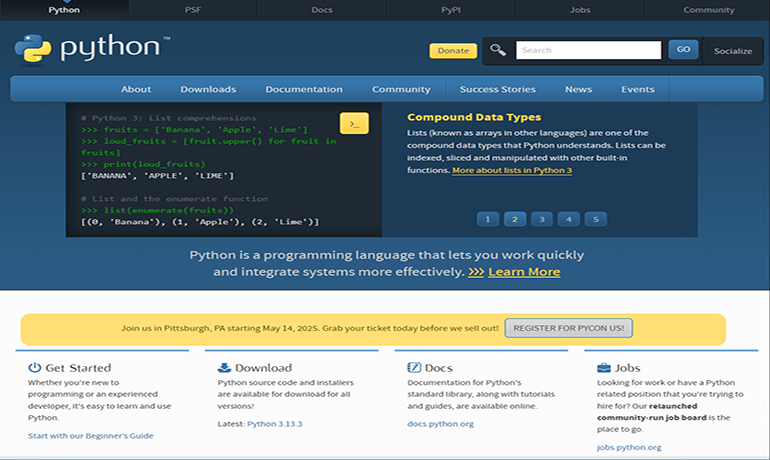
Task: Open the Downloads navigation menu
Action: pyautogui.click(x=208, y=89)
